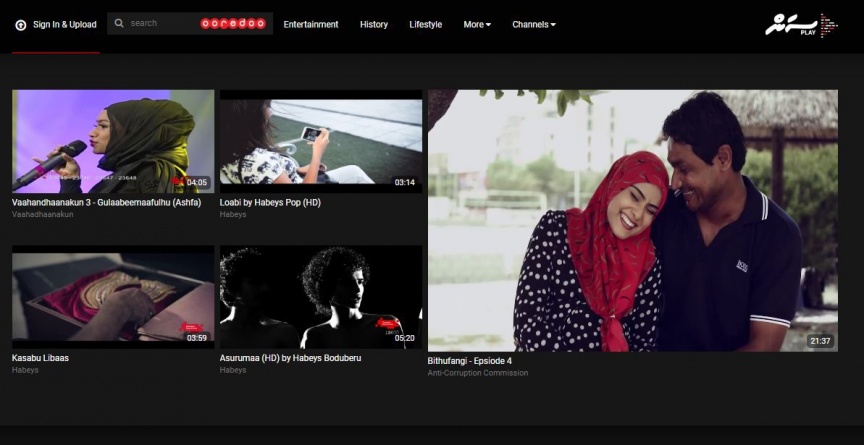The width and height of the screenshot is (864, 445).
Task: Click the red Ooredoo logo
Action: point(233,23)
